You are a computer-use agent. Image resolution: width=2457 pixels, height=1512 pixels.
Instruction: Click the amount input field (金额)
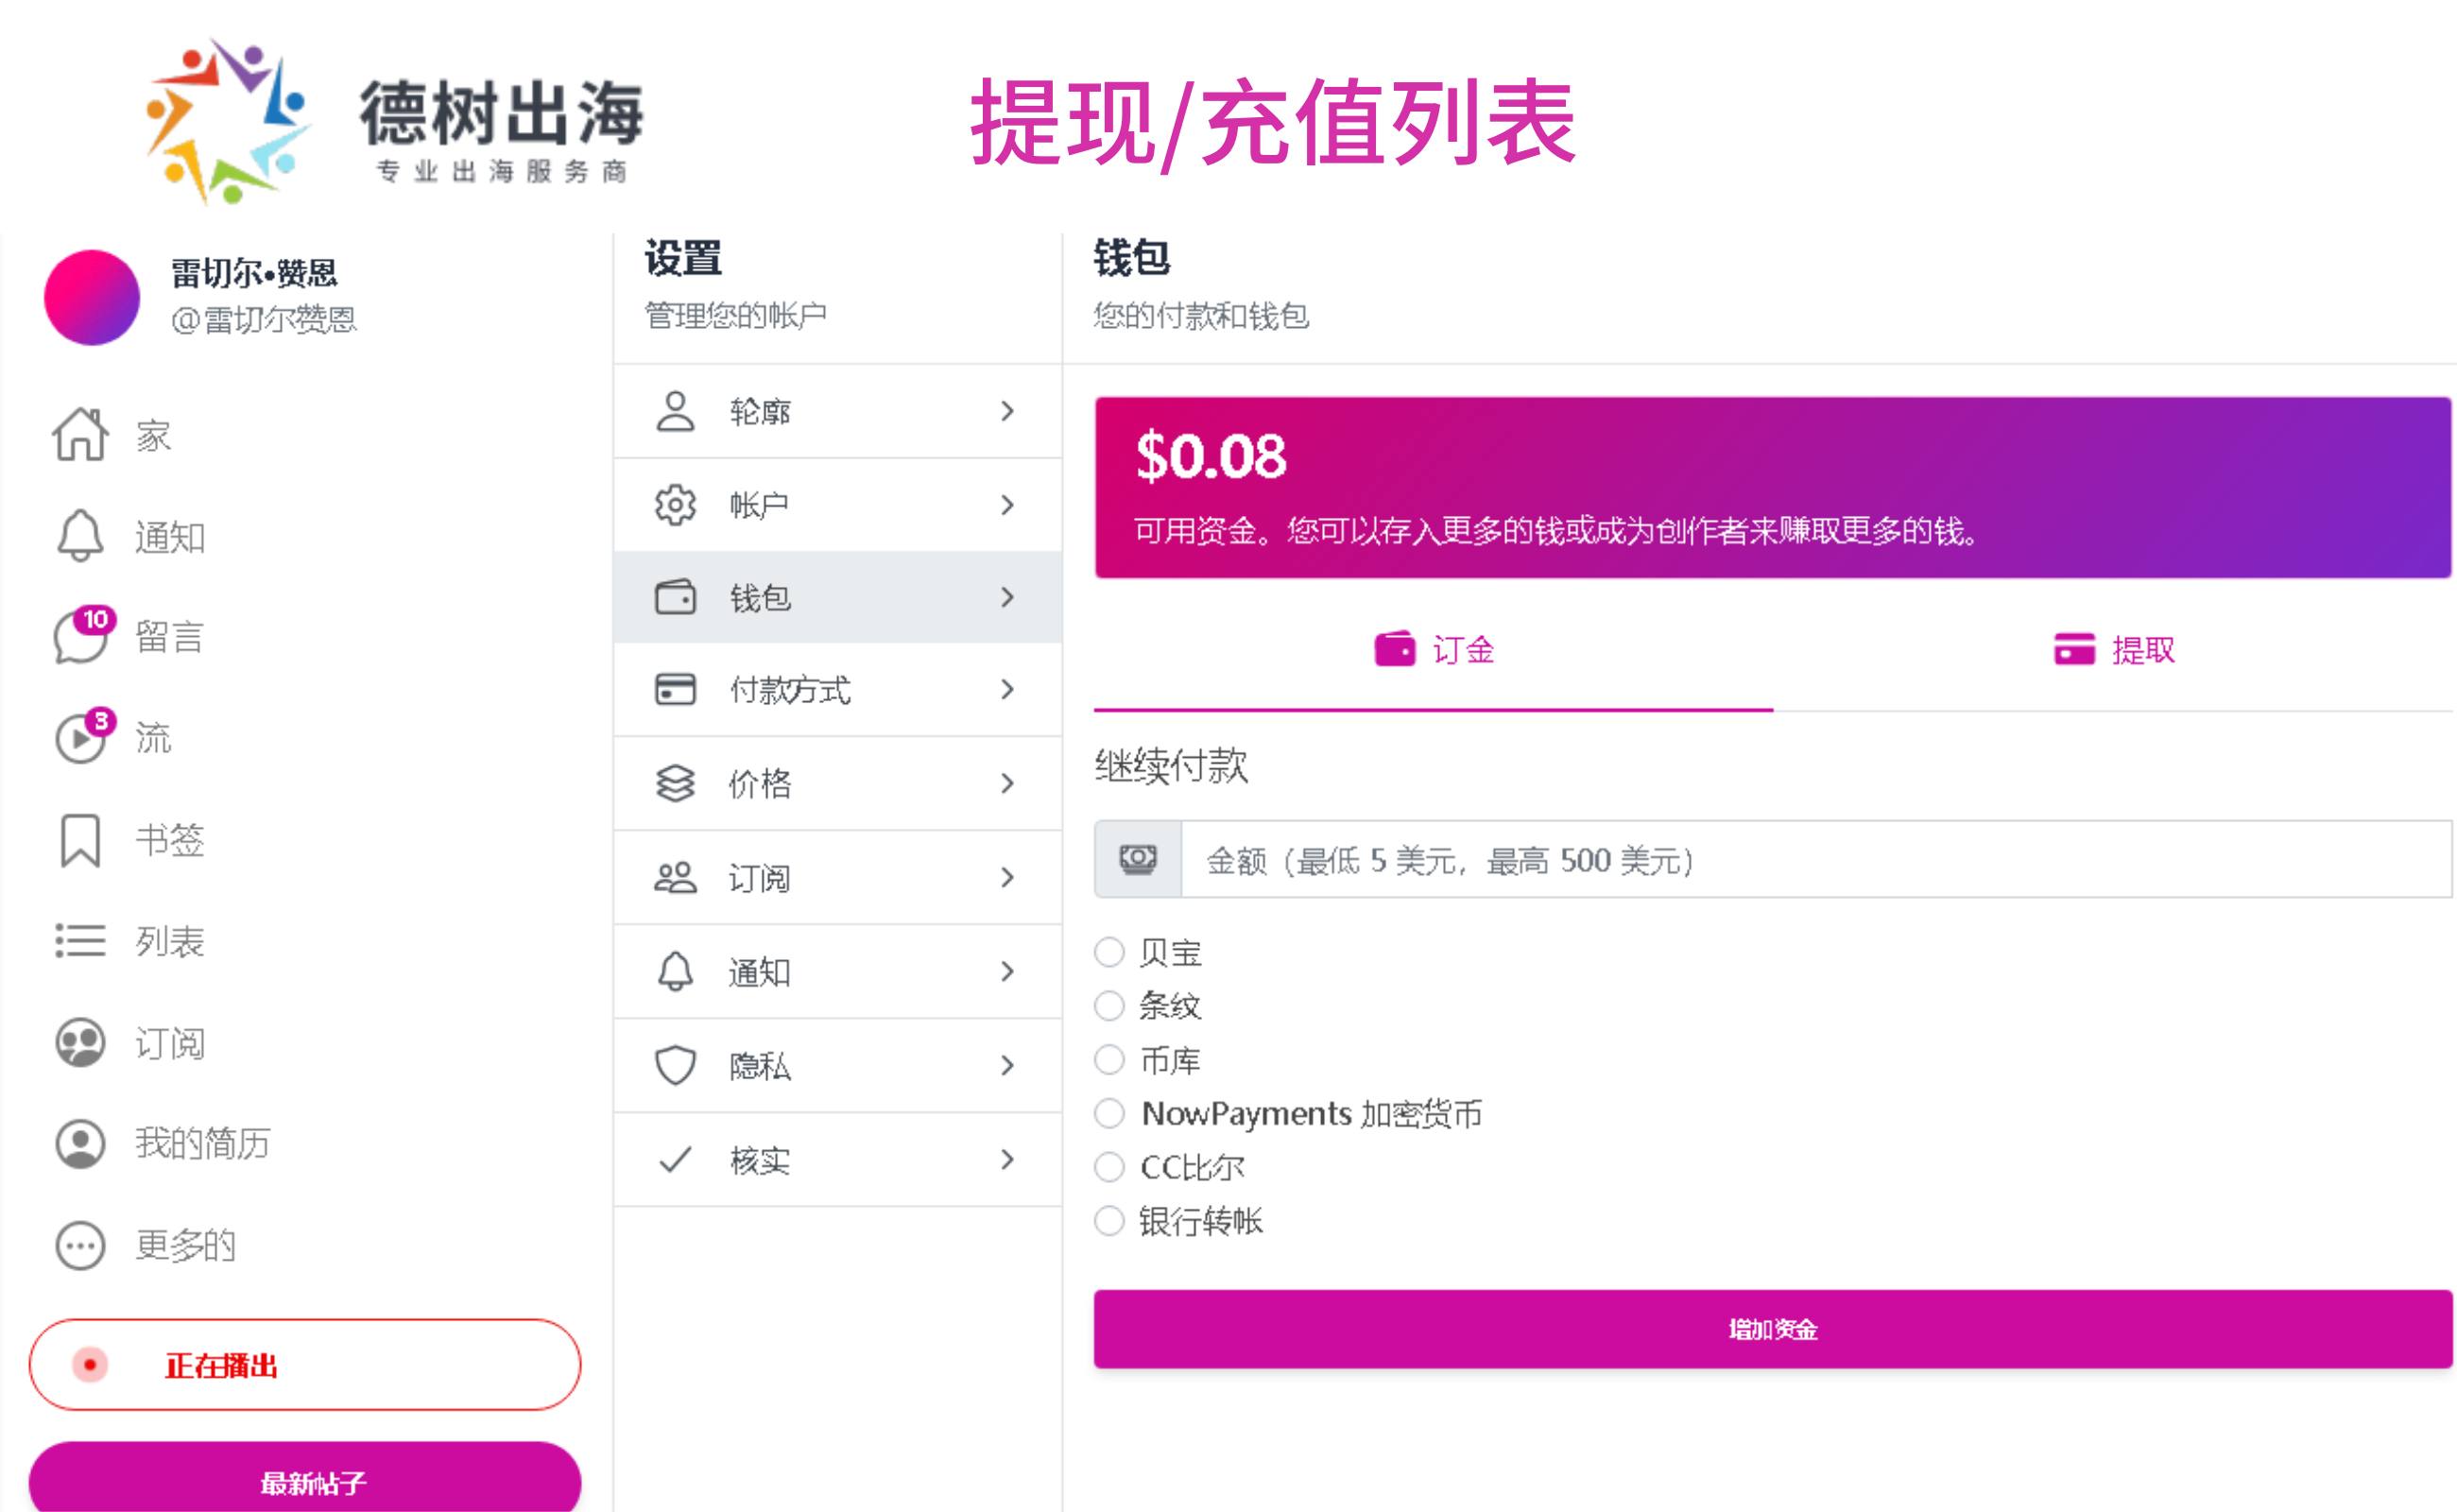1815,860
